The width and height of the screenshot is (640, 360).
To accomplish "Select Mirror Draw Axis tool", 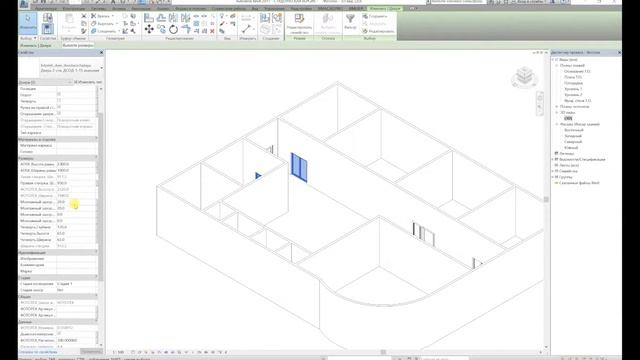I will (x=186, y=18).
